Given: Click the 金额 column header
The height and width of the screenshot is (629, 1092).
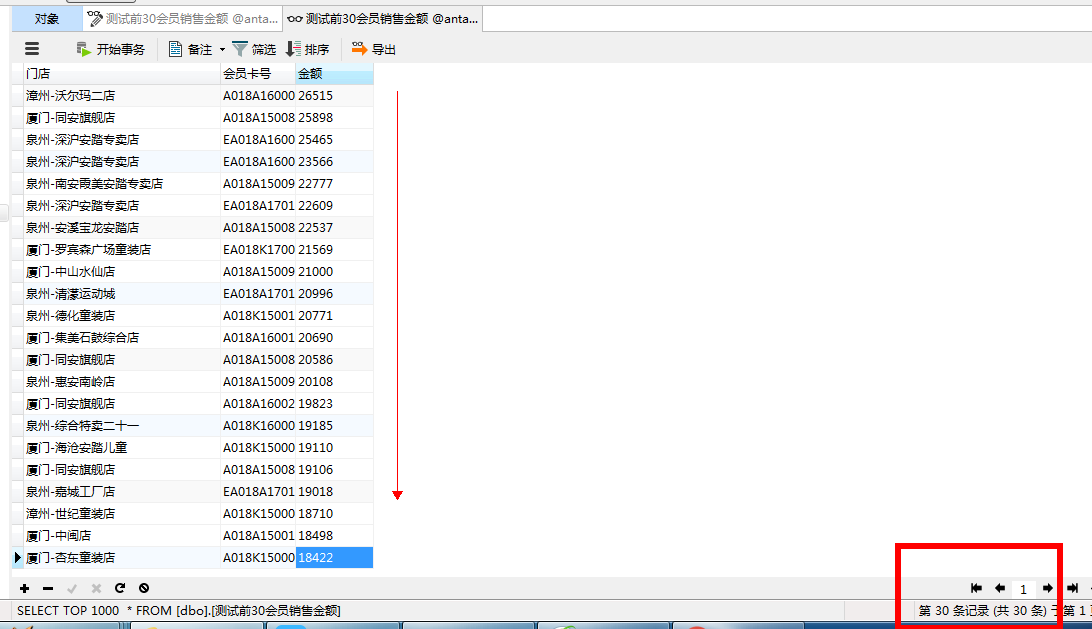Looking at the screenshot, I should click(334, 74).
